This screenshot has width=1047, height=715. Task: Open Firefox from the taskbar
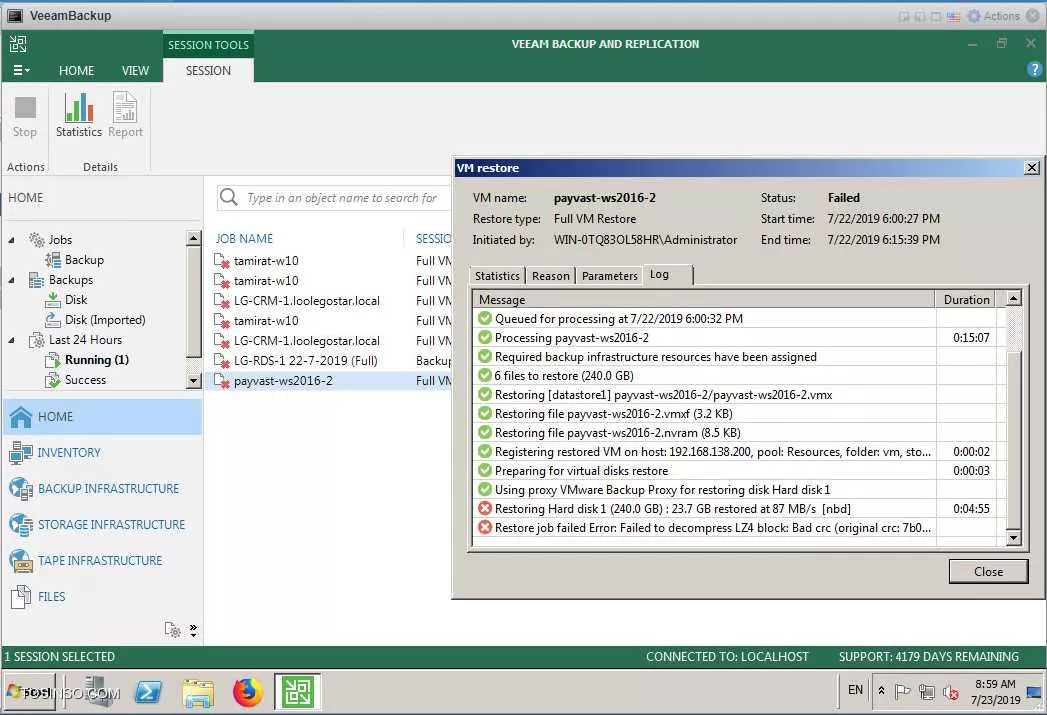pos(248,692)
